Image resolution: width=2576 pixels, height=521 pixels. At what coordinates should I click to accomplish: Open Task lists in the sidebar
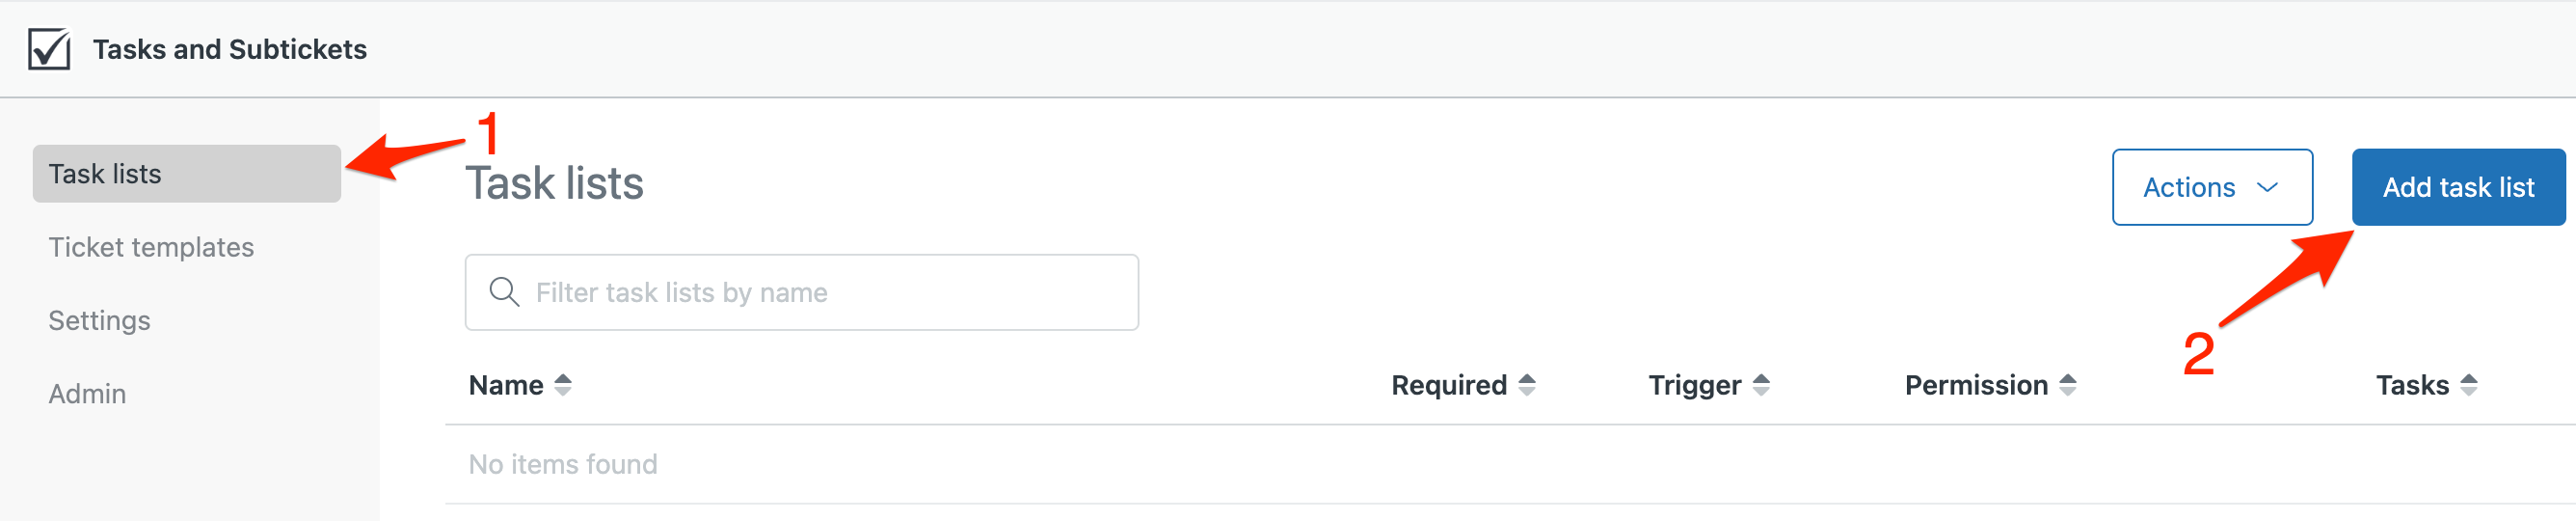(187, 174)
